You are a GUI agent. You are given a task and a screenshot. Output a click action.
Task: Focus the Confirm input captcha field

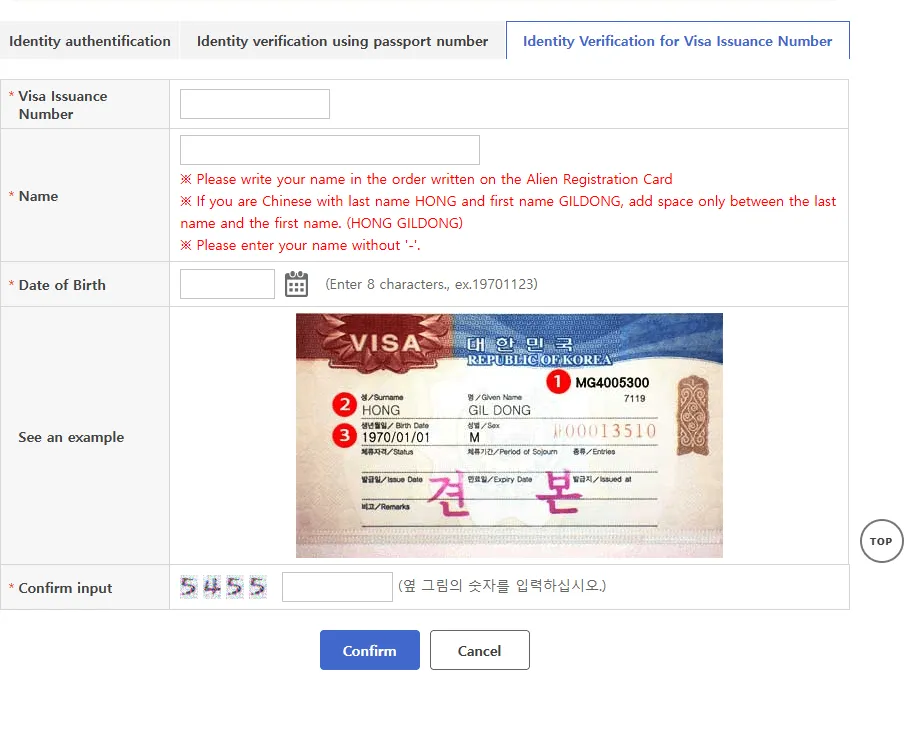click(x=337, y=587)
